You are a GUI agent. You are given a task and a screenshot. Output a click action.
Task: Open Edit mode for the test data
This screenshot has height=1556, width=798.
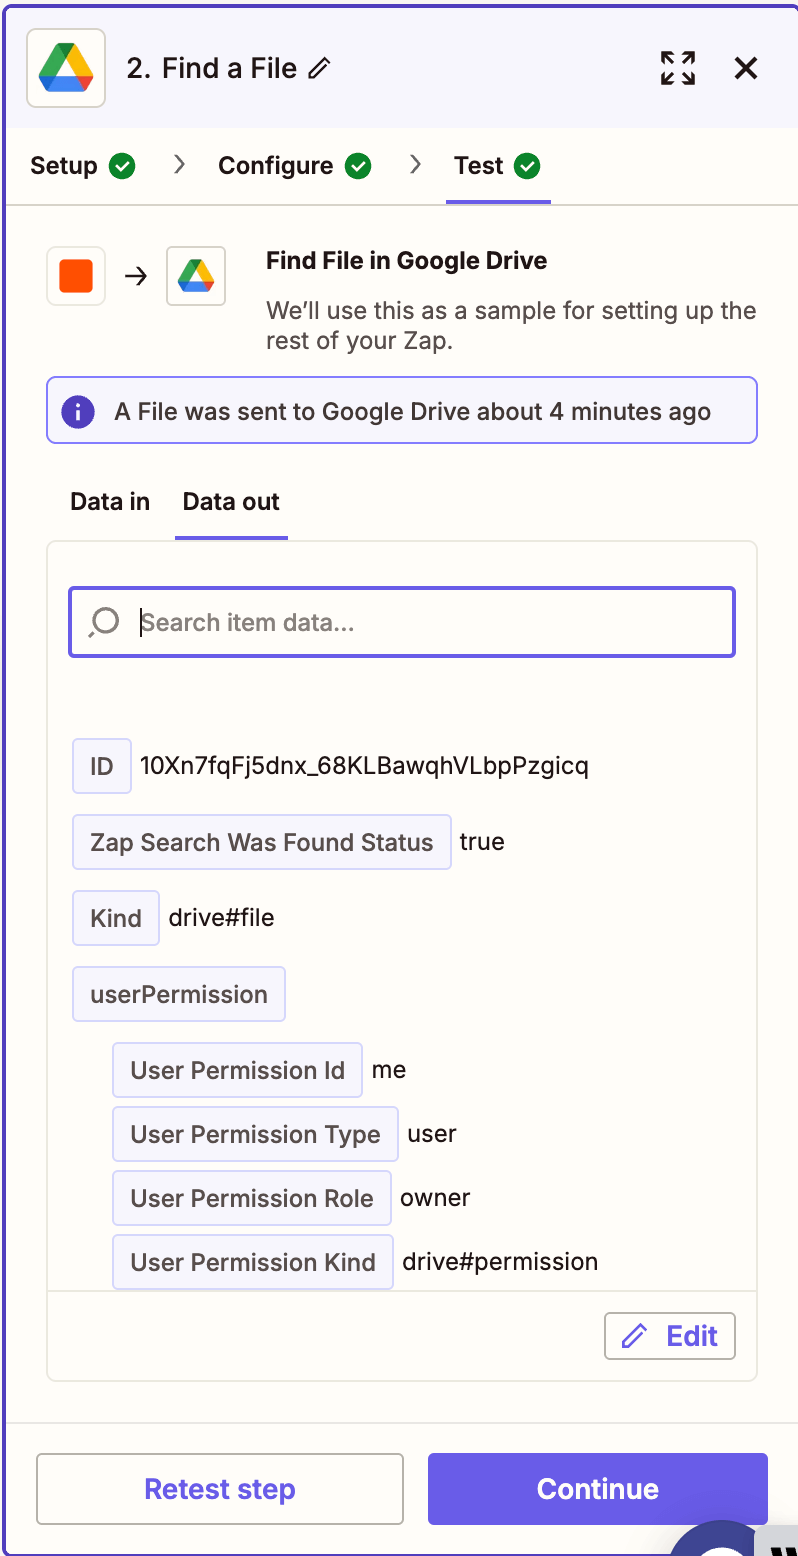click(669, 1335)
